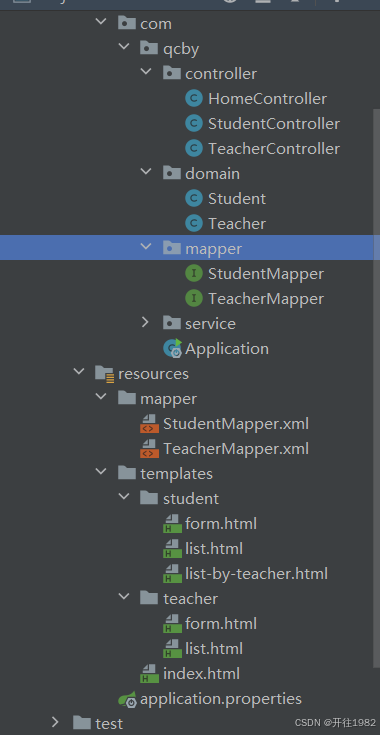Image resolution: width=380 pixels, height=735 pixels.
Task: Click the TeacherController class icon
Action: (194, 149)
